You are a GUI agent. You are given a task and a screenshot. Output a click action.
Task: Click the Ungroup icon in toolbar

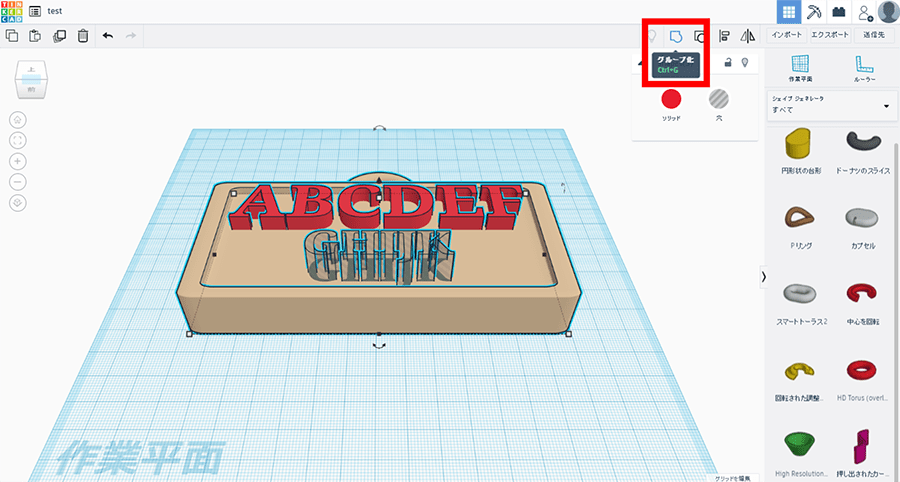701,36
